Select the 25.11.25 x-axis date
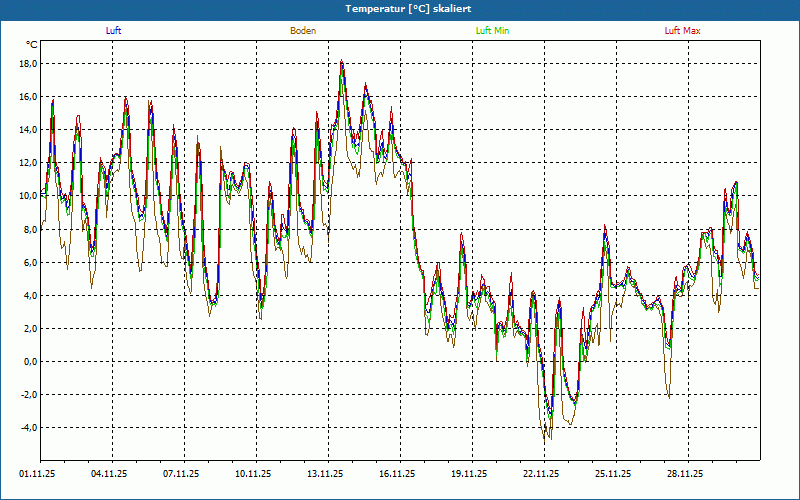800x500 pixels. click(x=613, y=474)
